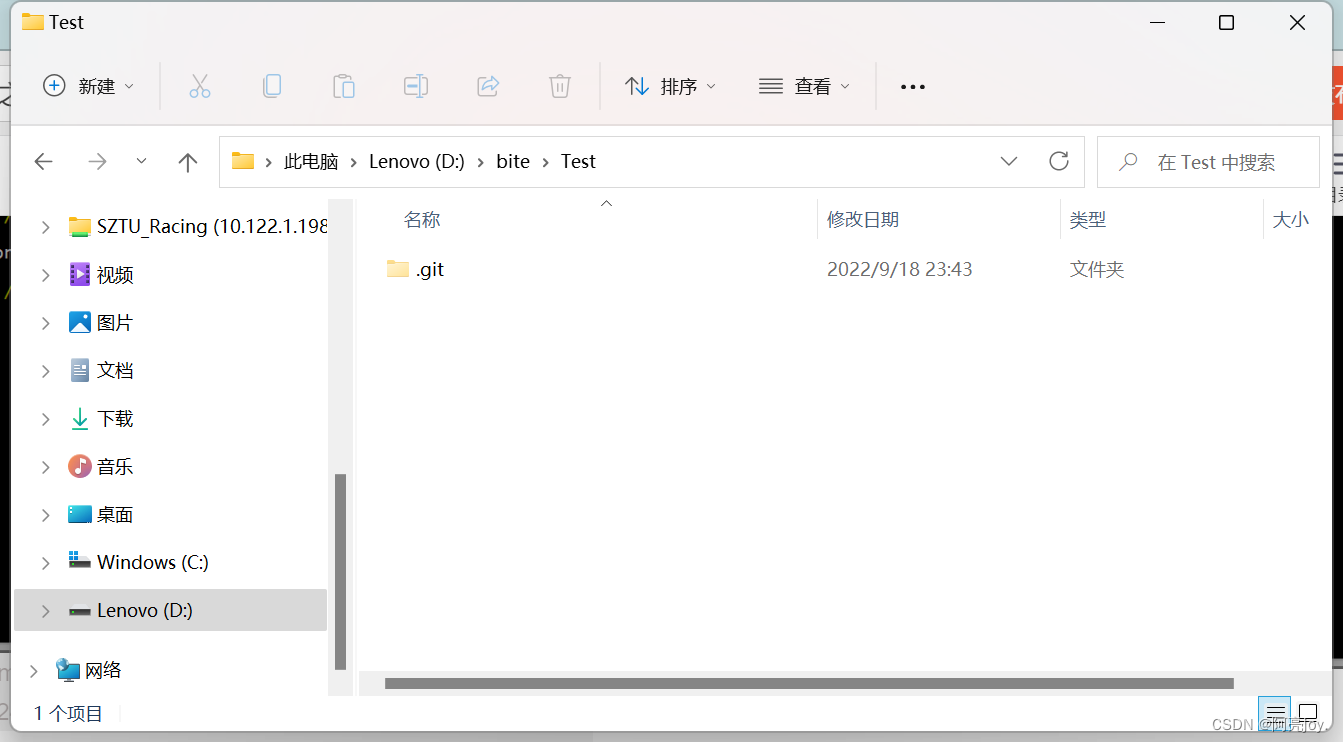Image resolution: width=1343 pixels, height=742 pixels.
Task: Expand the 音乐 tree node
Action: pos(45,467)
